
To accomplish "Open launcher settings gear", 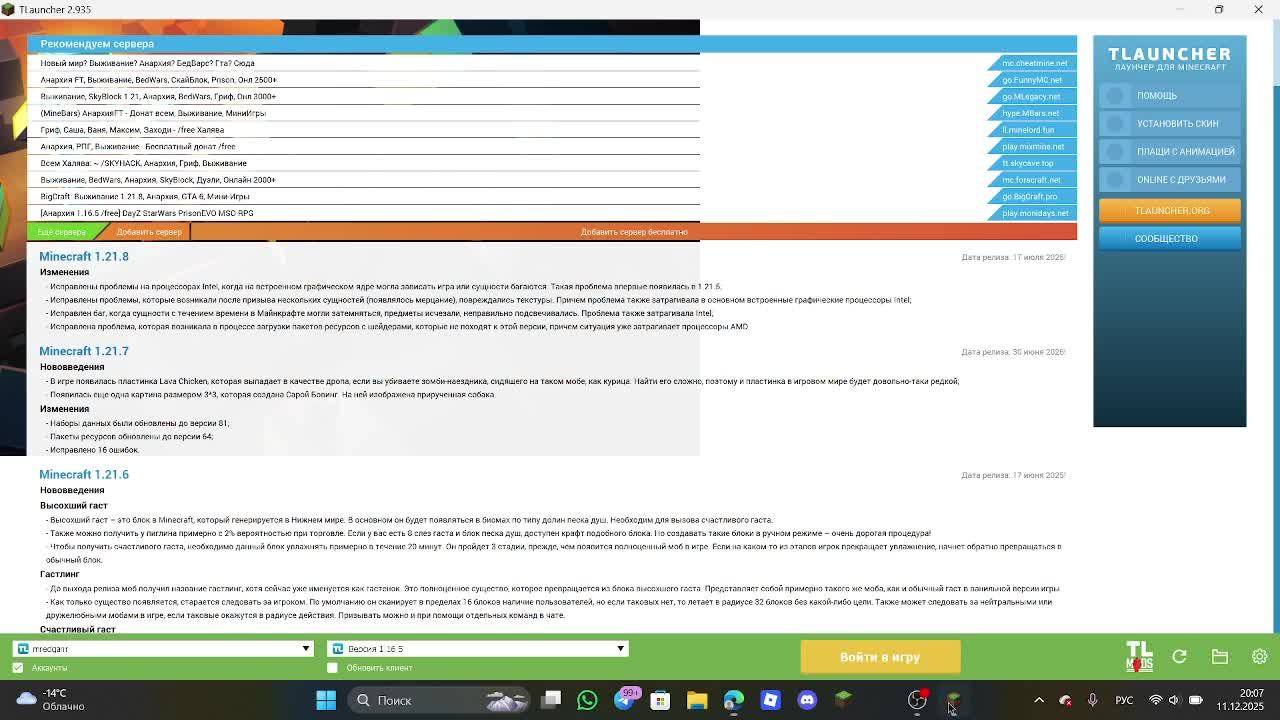I will [1260, 657].
